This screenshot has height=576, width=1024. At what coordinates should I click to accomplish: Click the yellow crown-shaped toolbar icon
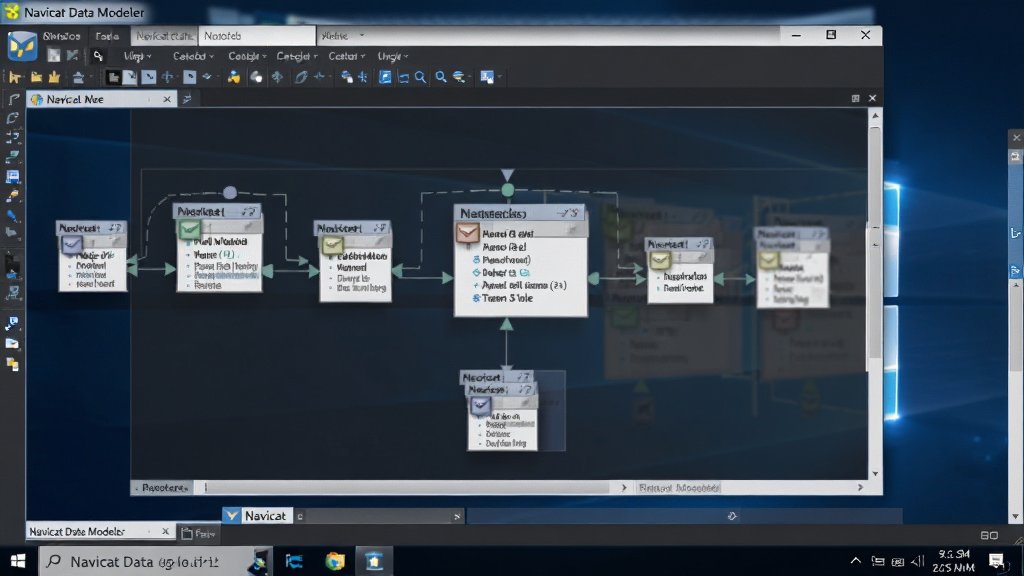coord(54,77)
